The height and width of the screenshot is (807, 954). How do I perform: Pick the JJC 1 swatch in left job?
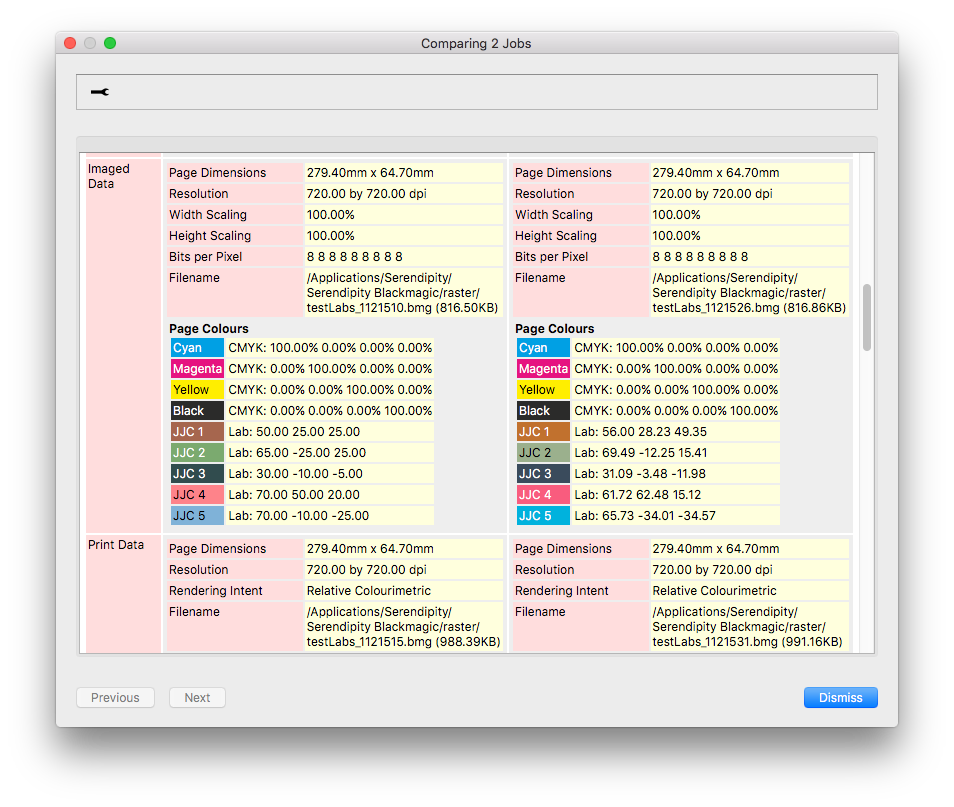click(x=197, y=431)
